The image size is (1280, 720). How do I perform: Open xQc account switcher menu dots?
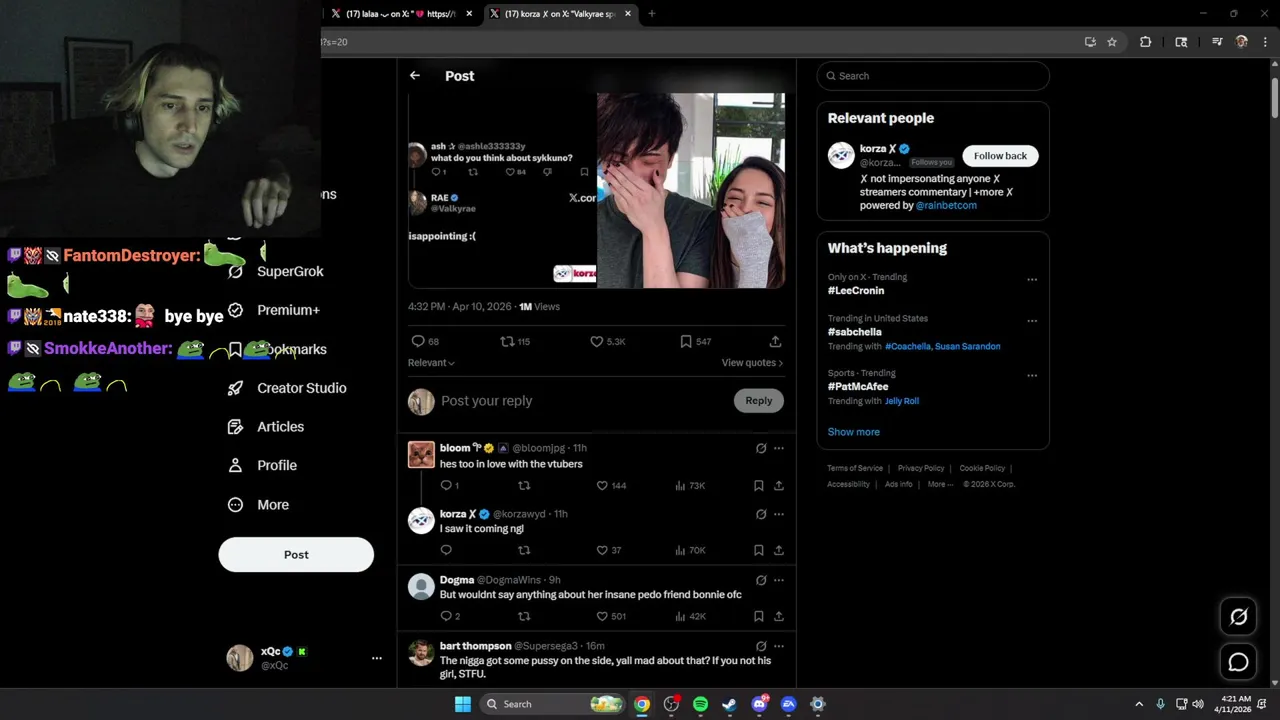coord(377,658)
